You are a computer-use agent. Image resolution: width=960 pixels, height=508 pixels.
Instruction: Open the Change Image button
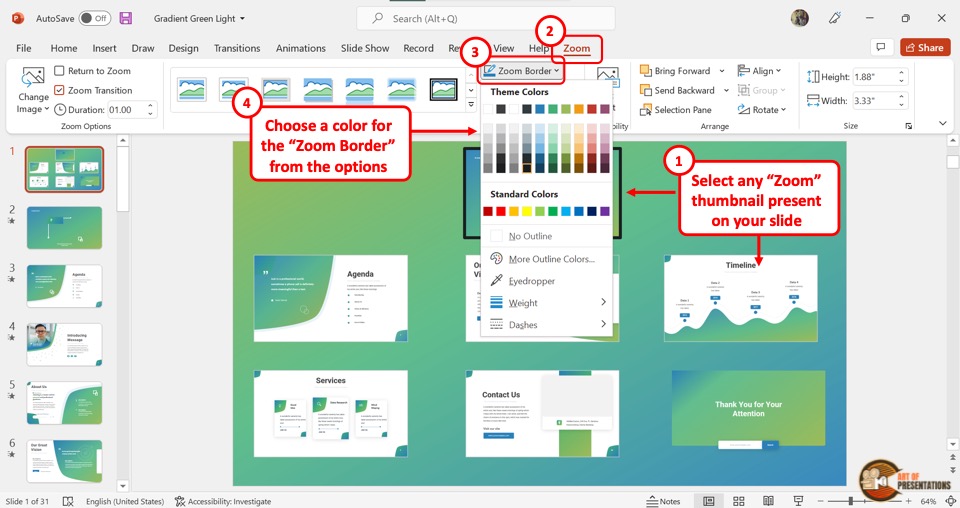click(32, 91)
